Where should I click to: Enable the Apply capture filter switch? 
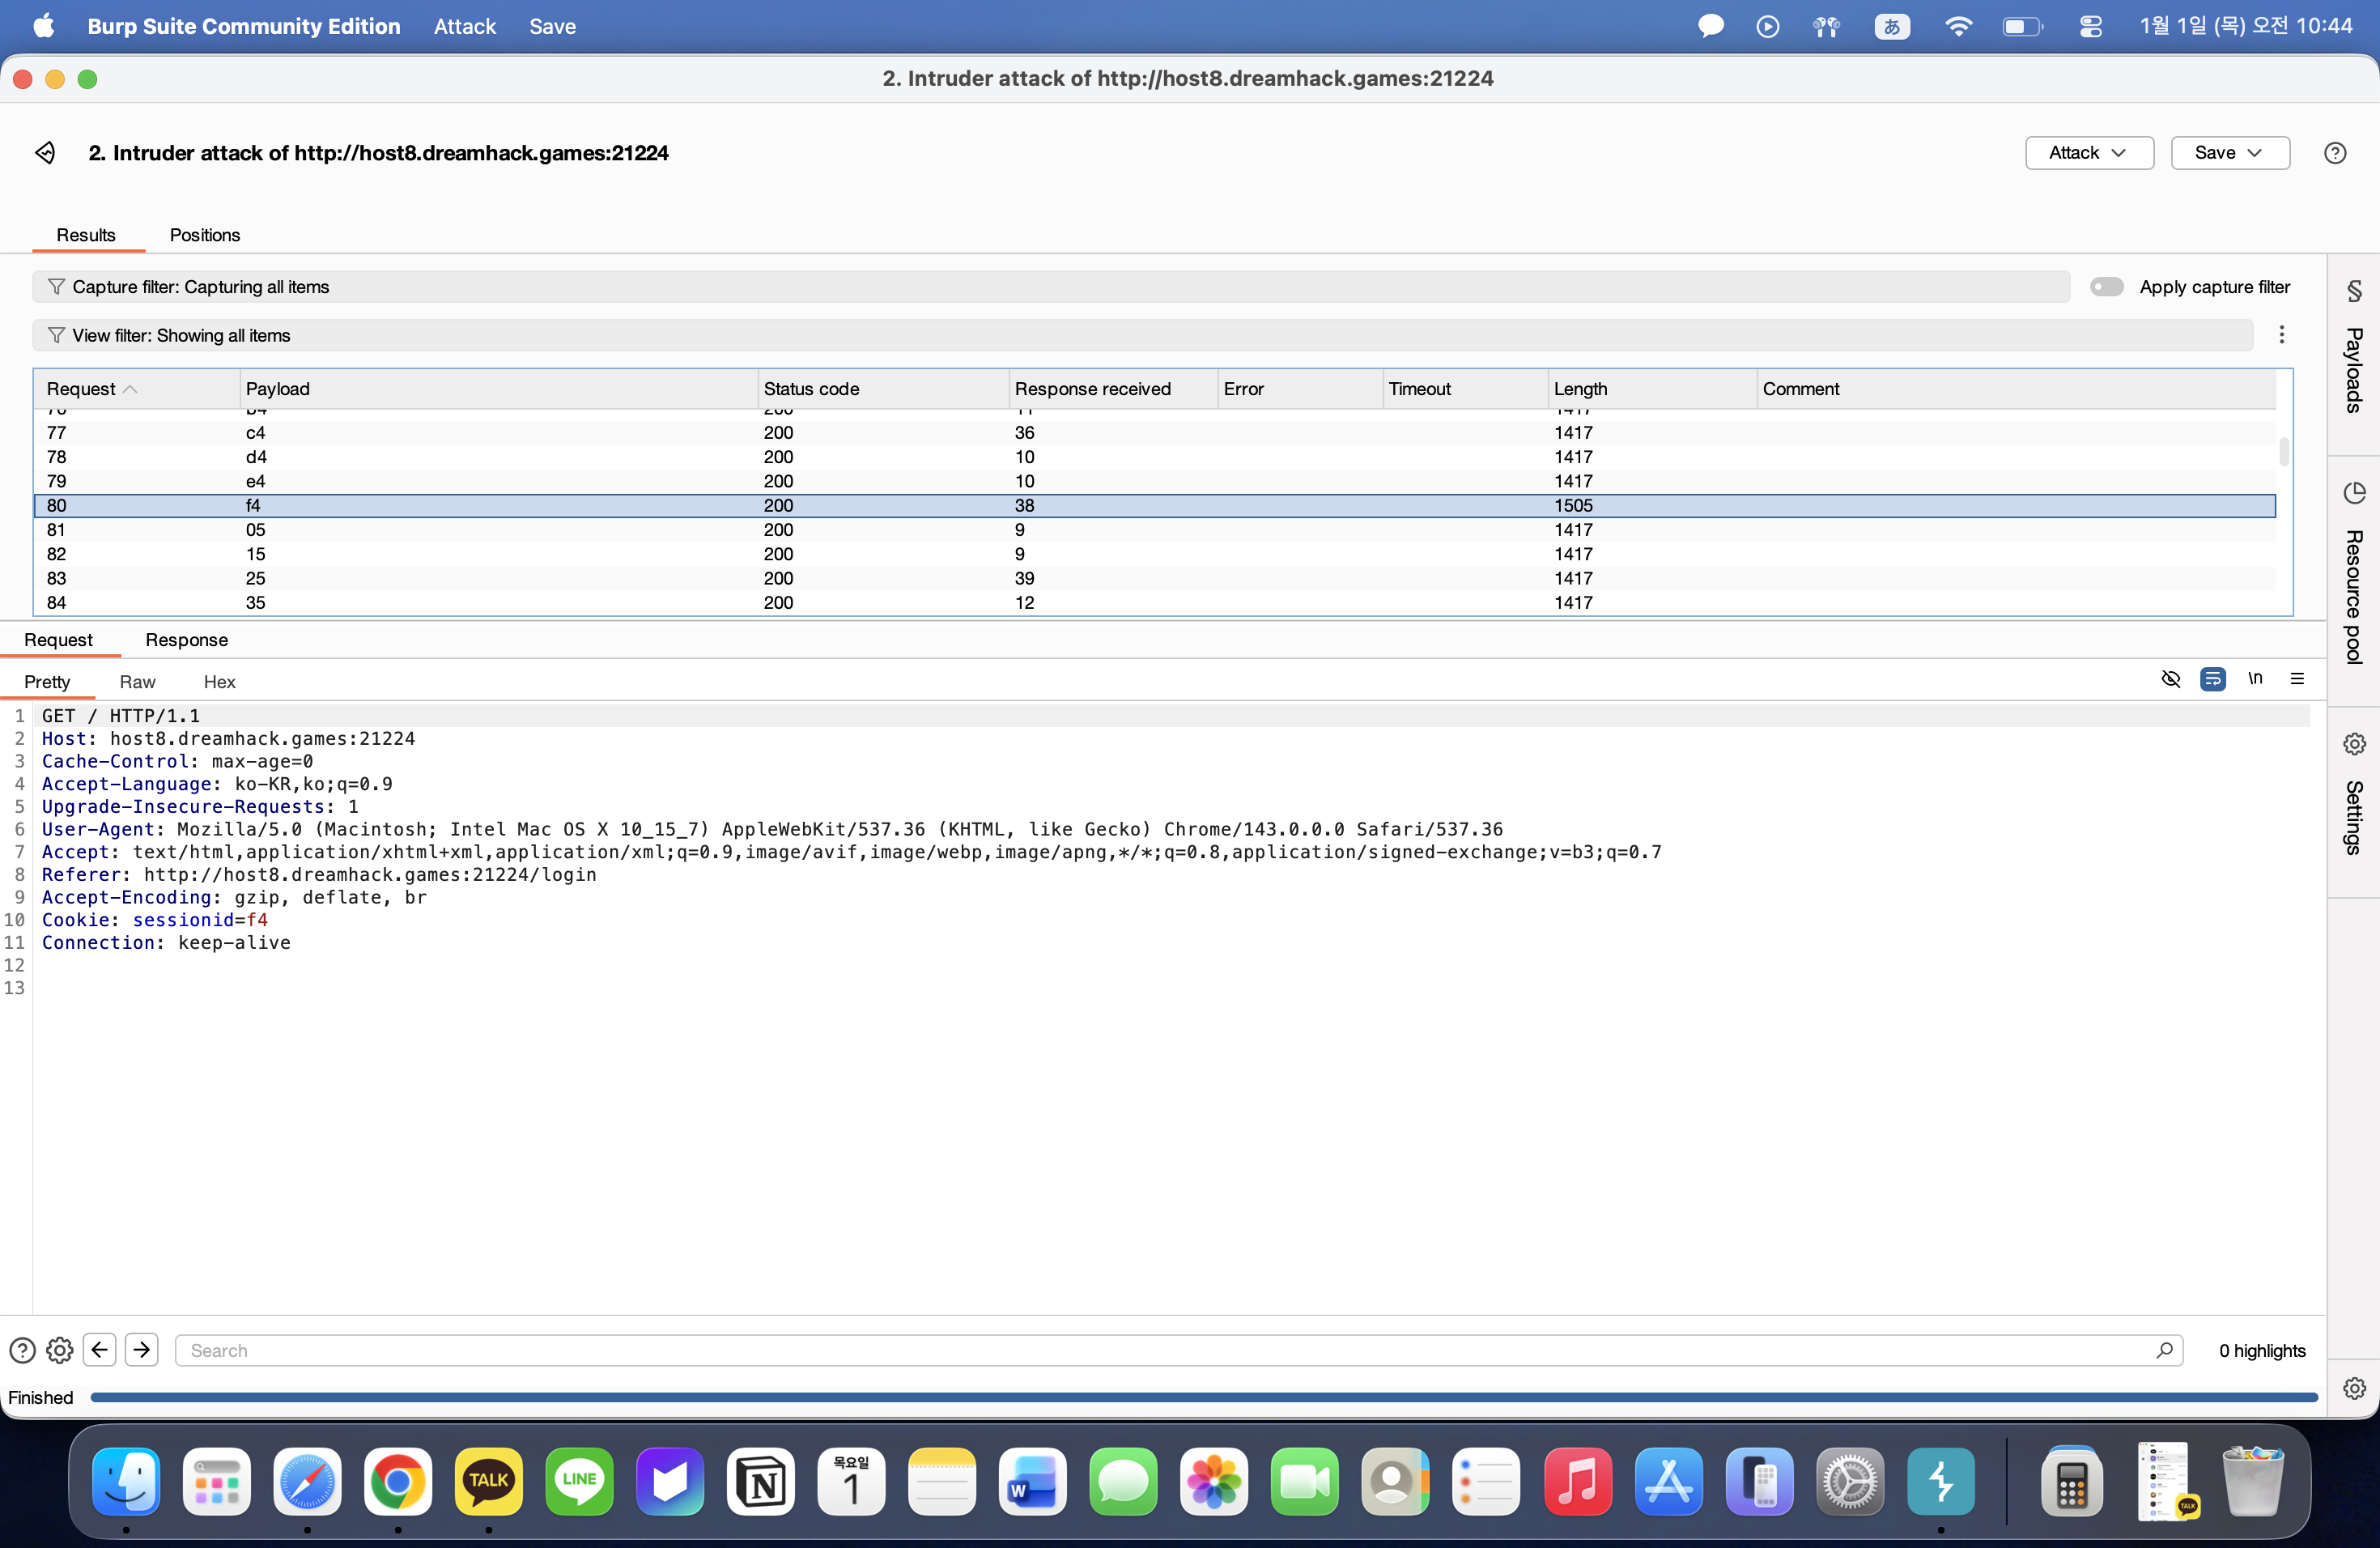(2106, 287)
